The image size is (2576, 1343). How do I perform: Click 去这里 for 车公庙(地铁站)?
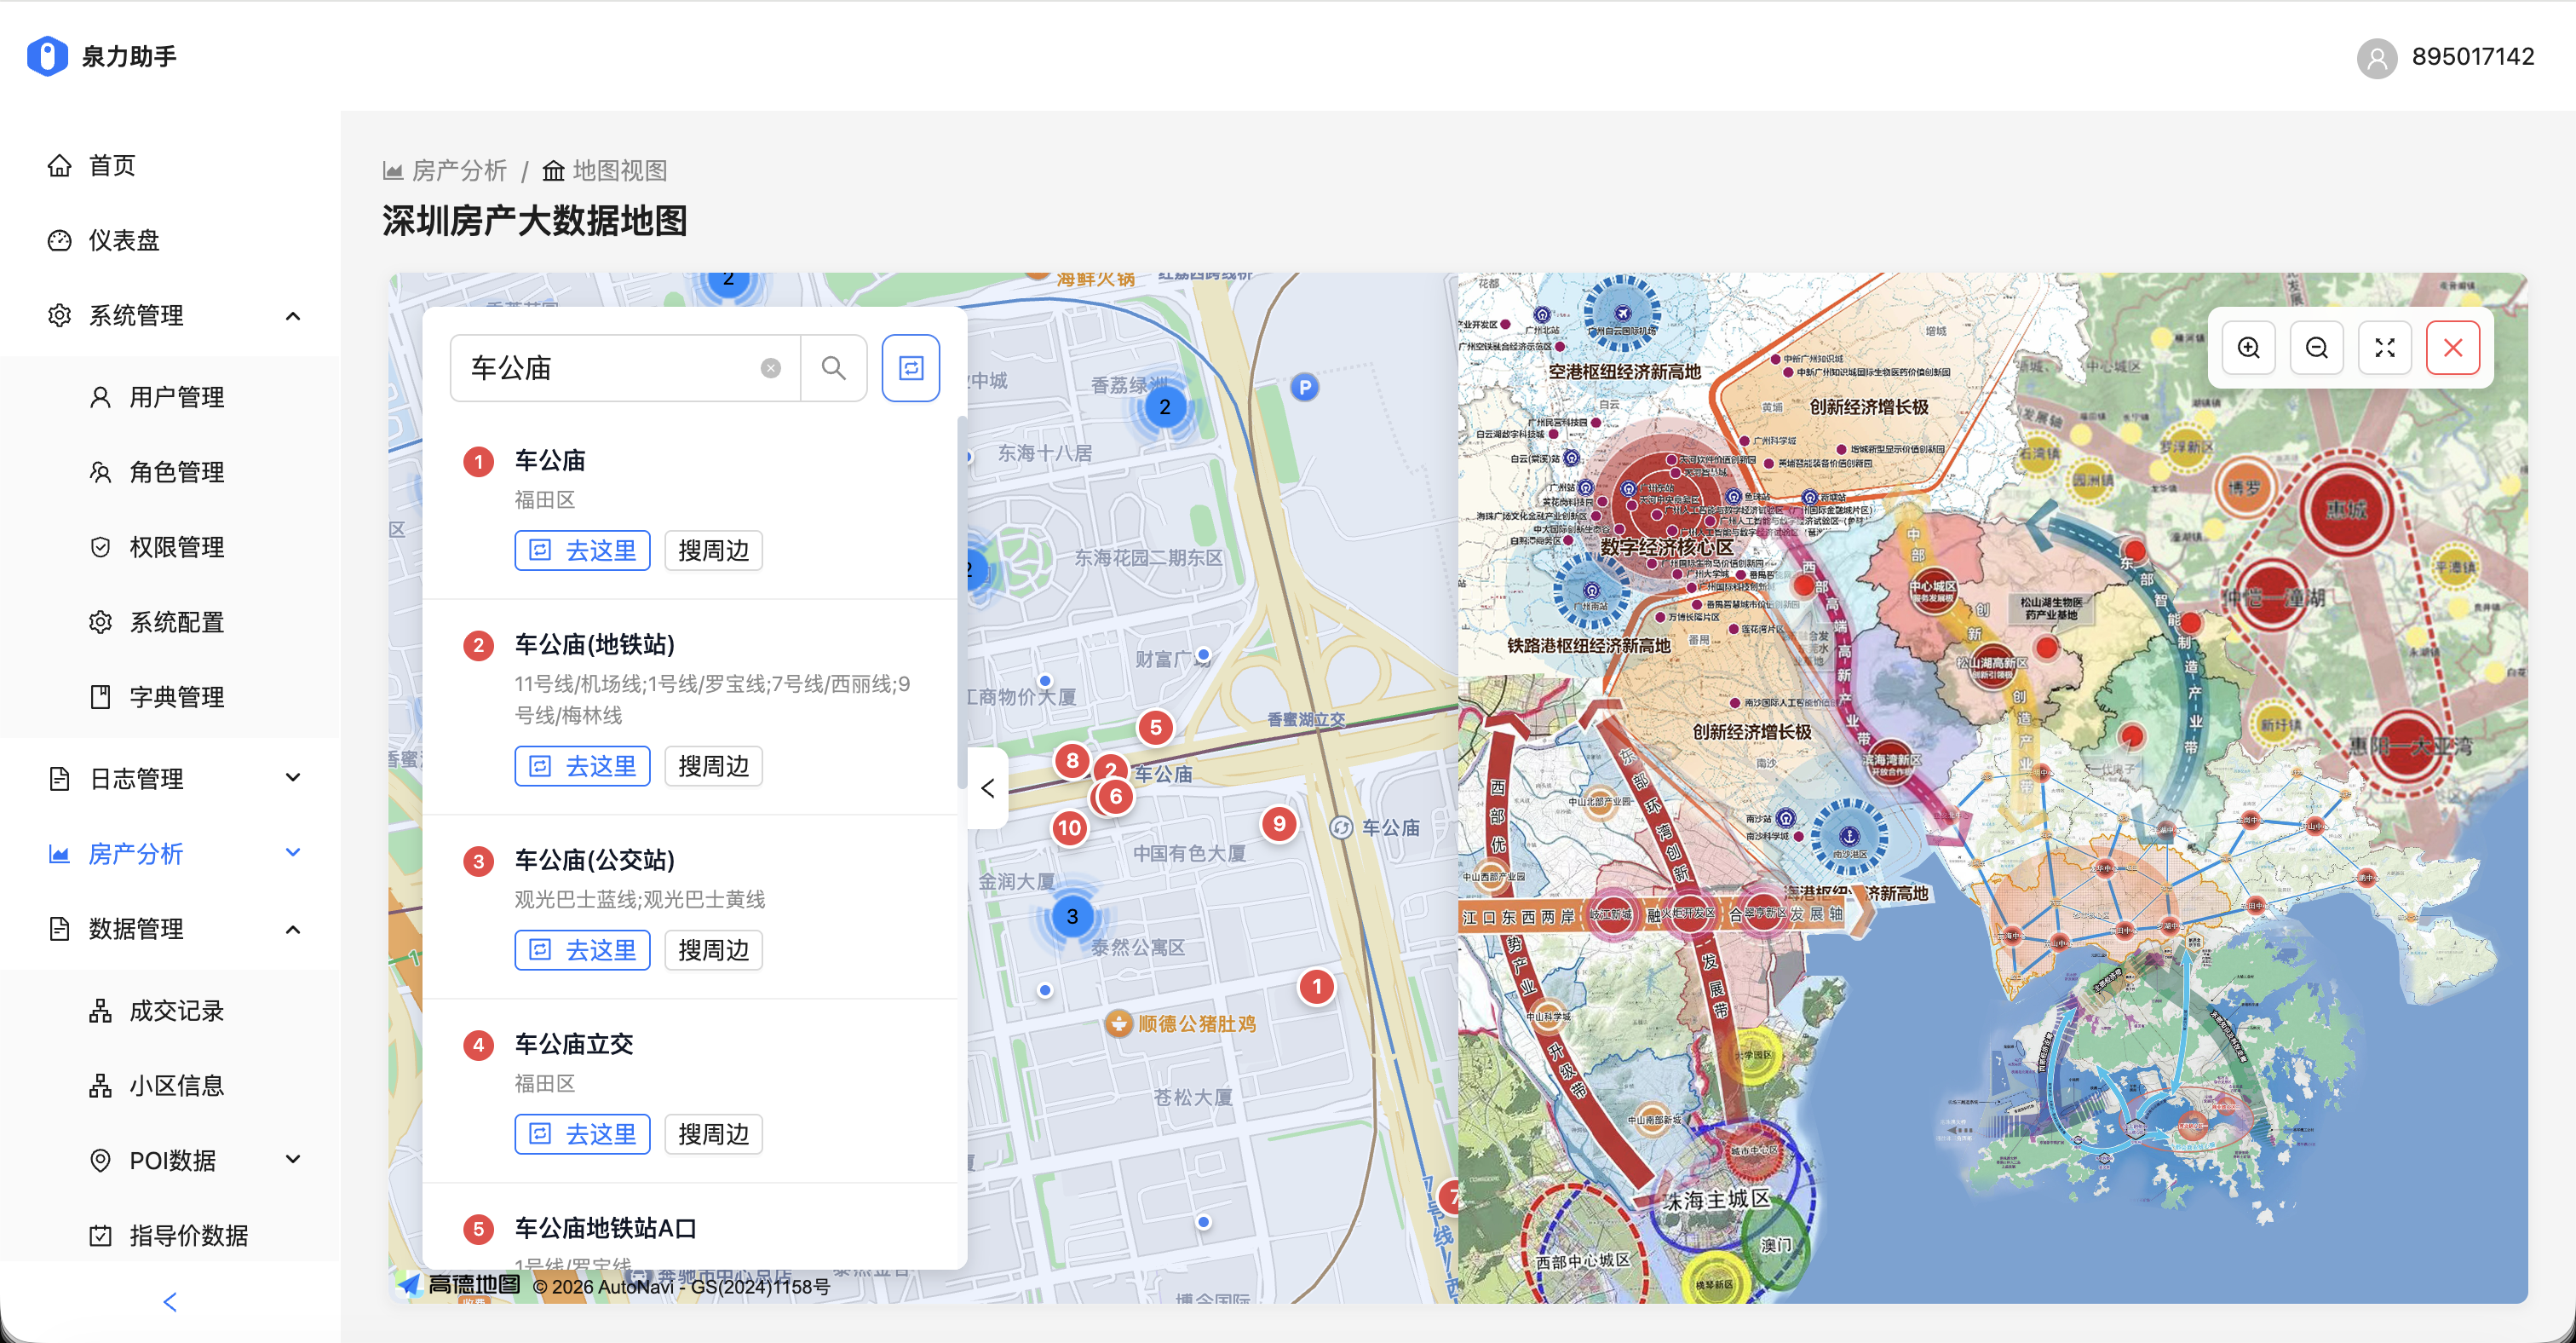(x=582, y=765)
